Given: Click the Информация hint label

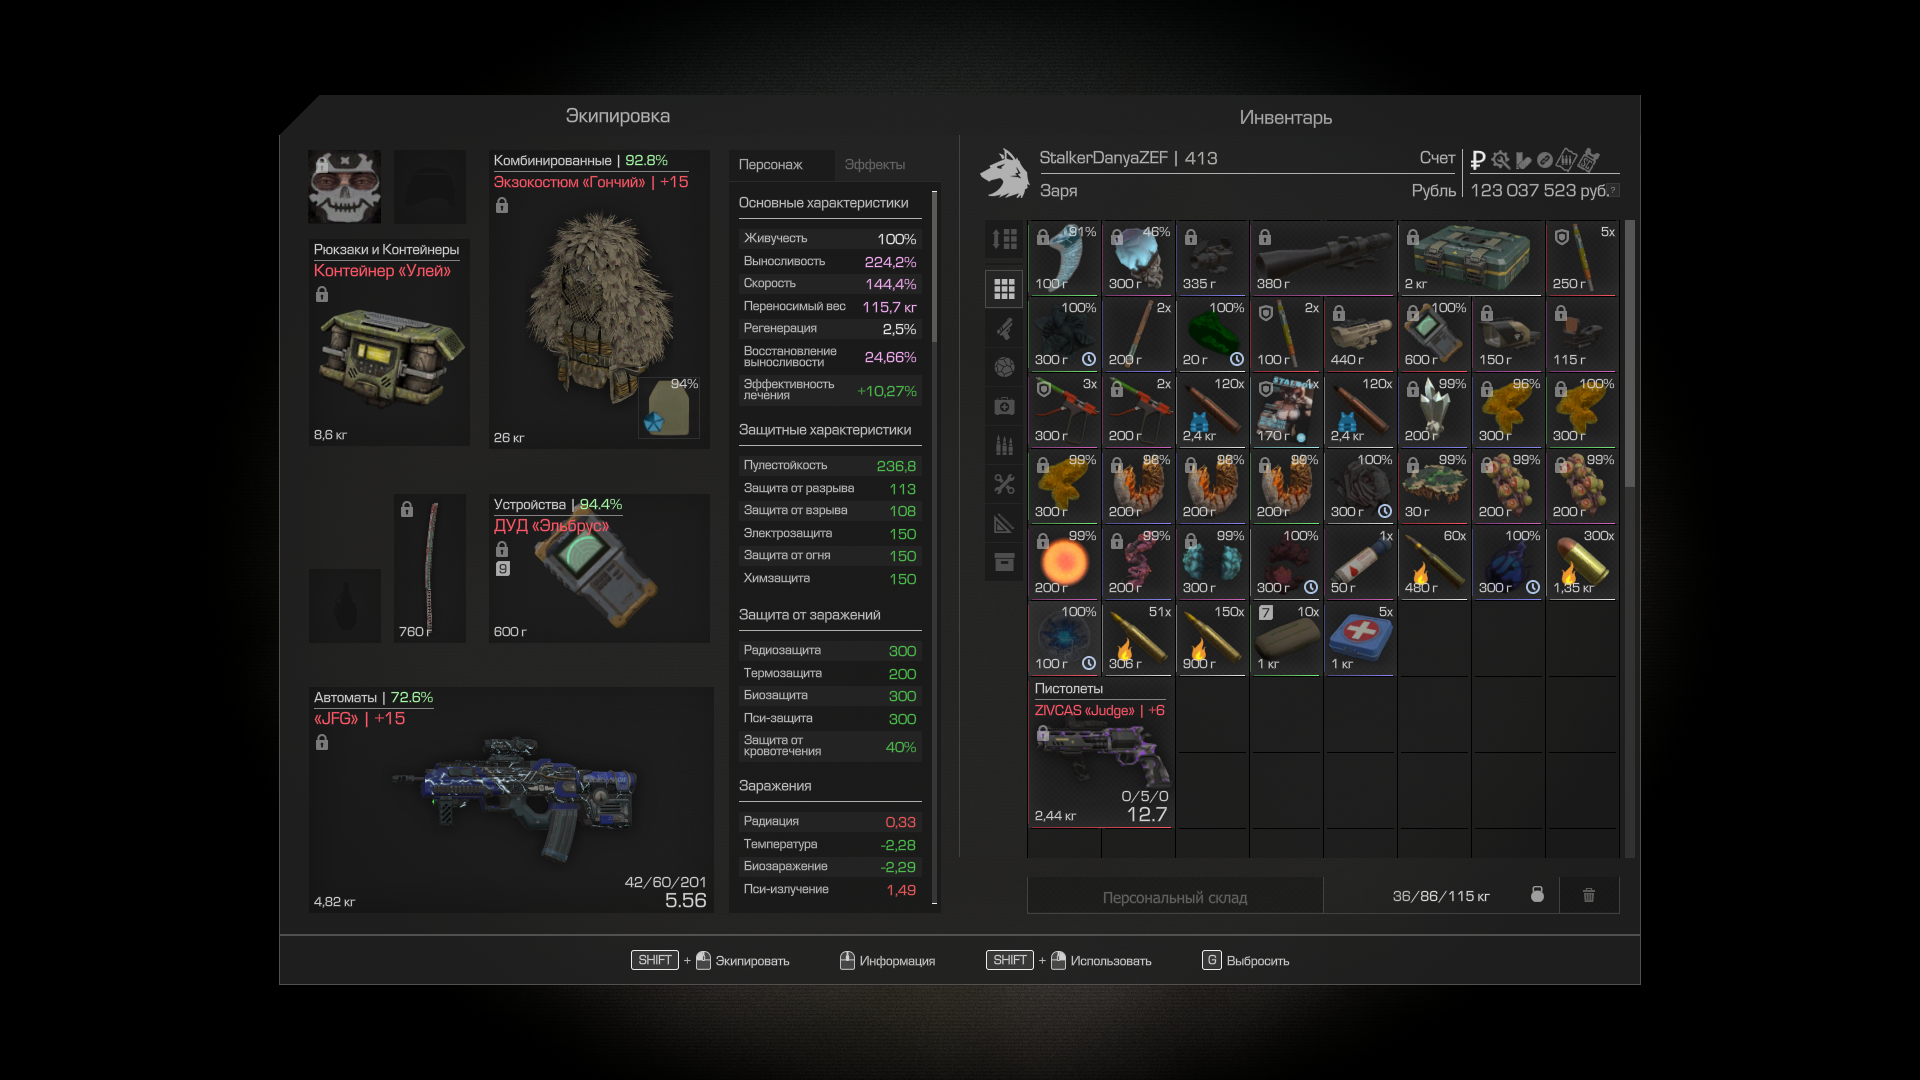Looking at the screenshot, I should [897, 961].
